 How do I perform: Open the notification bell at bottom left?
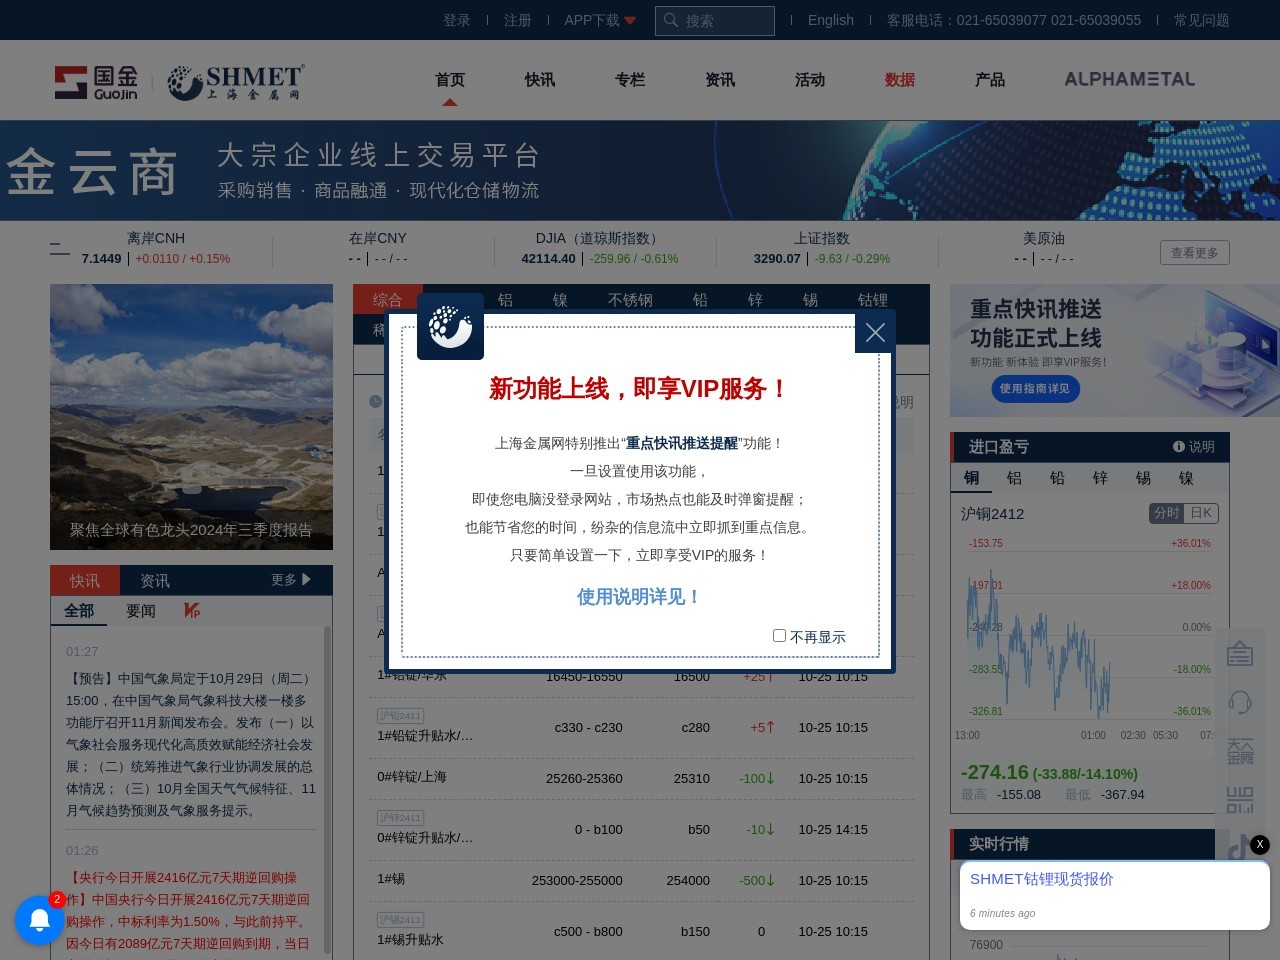40,920
